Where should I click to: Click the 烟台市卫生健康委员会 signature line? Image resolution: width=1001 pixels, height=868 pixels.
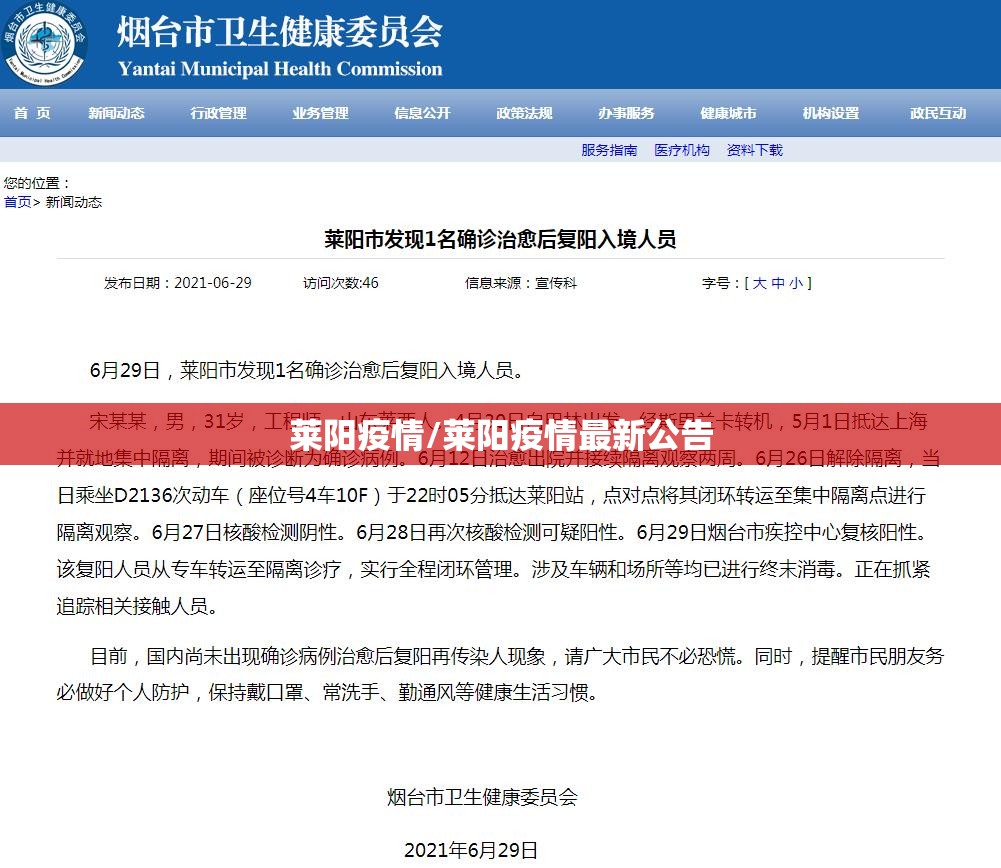[482, 797]
